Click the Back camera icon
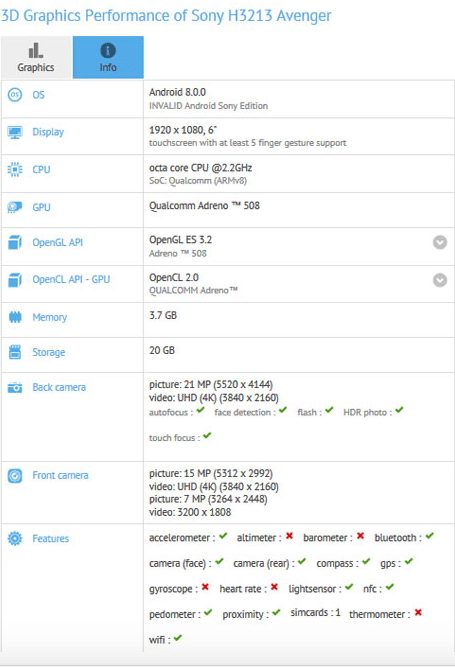 pyautogui.click(x=15, y=388)
